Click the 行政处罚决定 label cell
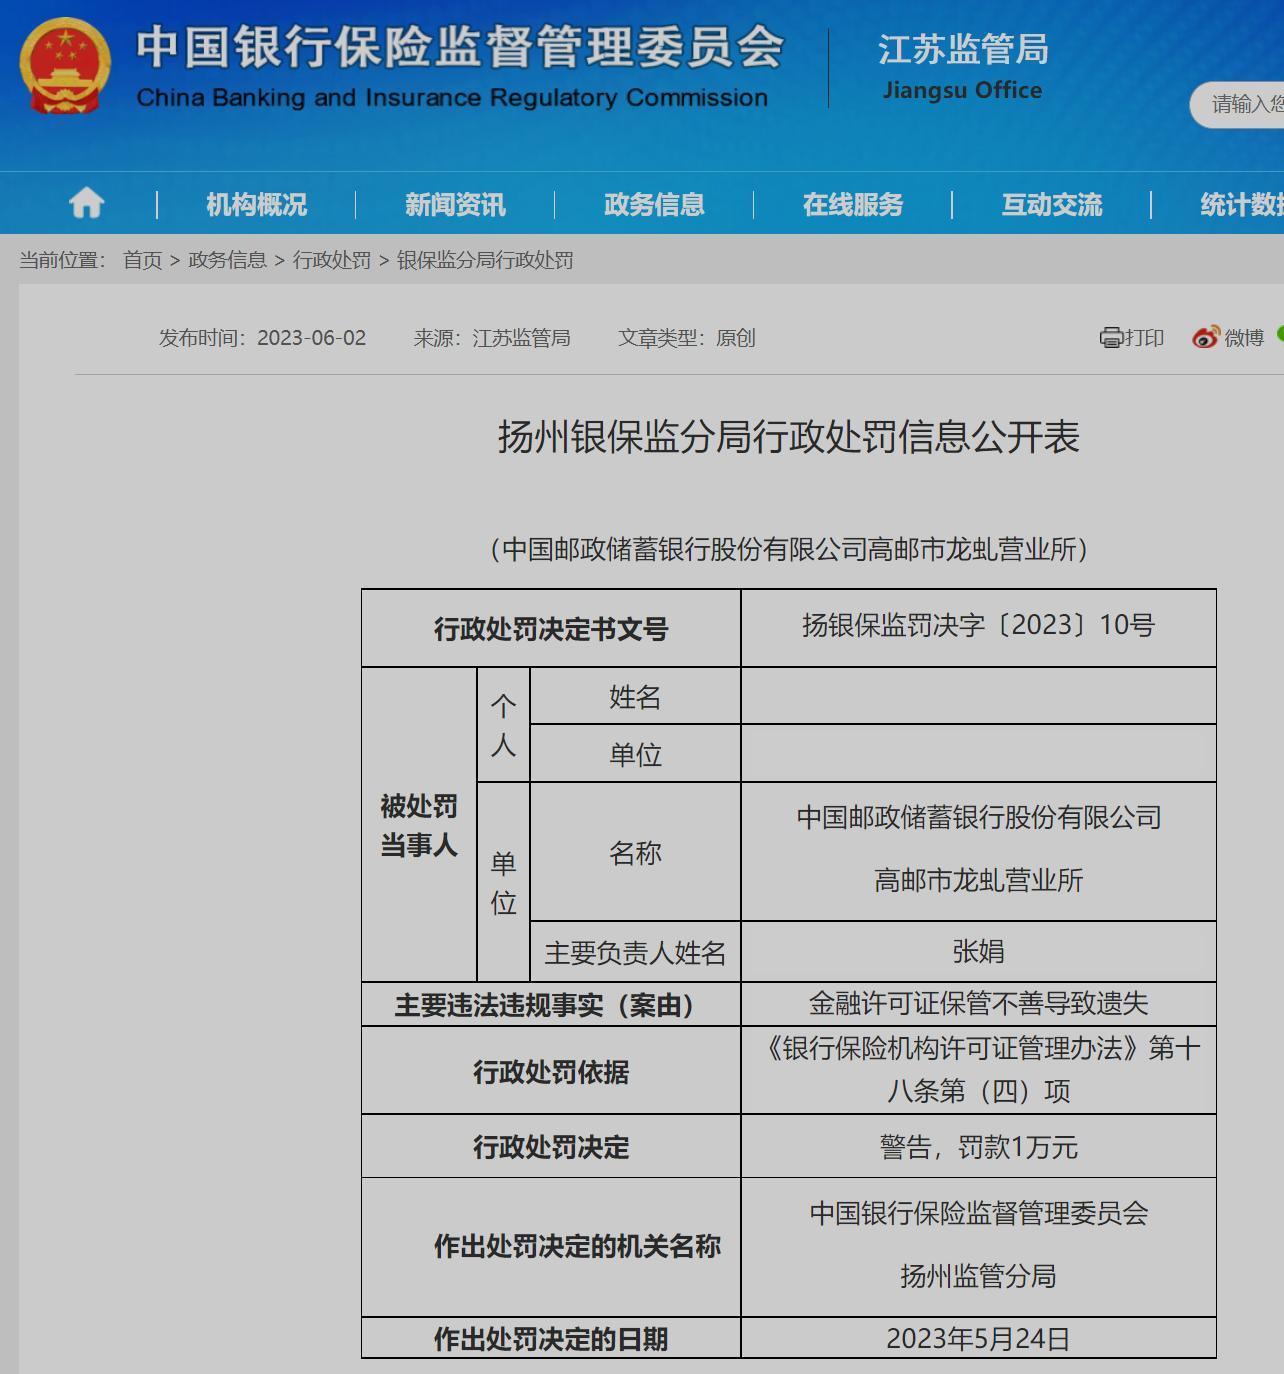The image size is (1284, 1374). tap(551, 1147)
